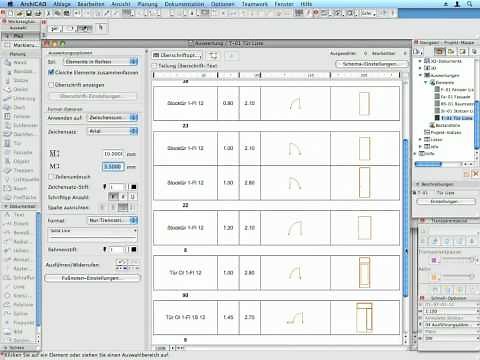Click the New document toolbar icon

click(x=11, y=13)
